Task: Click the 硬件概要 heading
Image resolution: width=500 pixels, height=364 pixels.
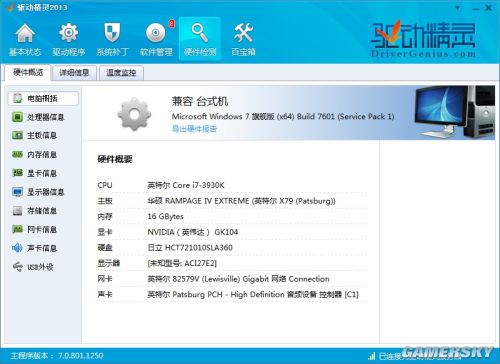Action: (115, 159)
